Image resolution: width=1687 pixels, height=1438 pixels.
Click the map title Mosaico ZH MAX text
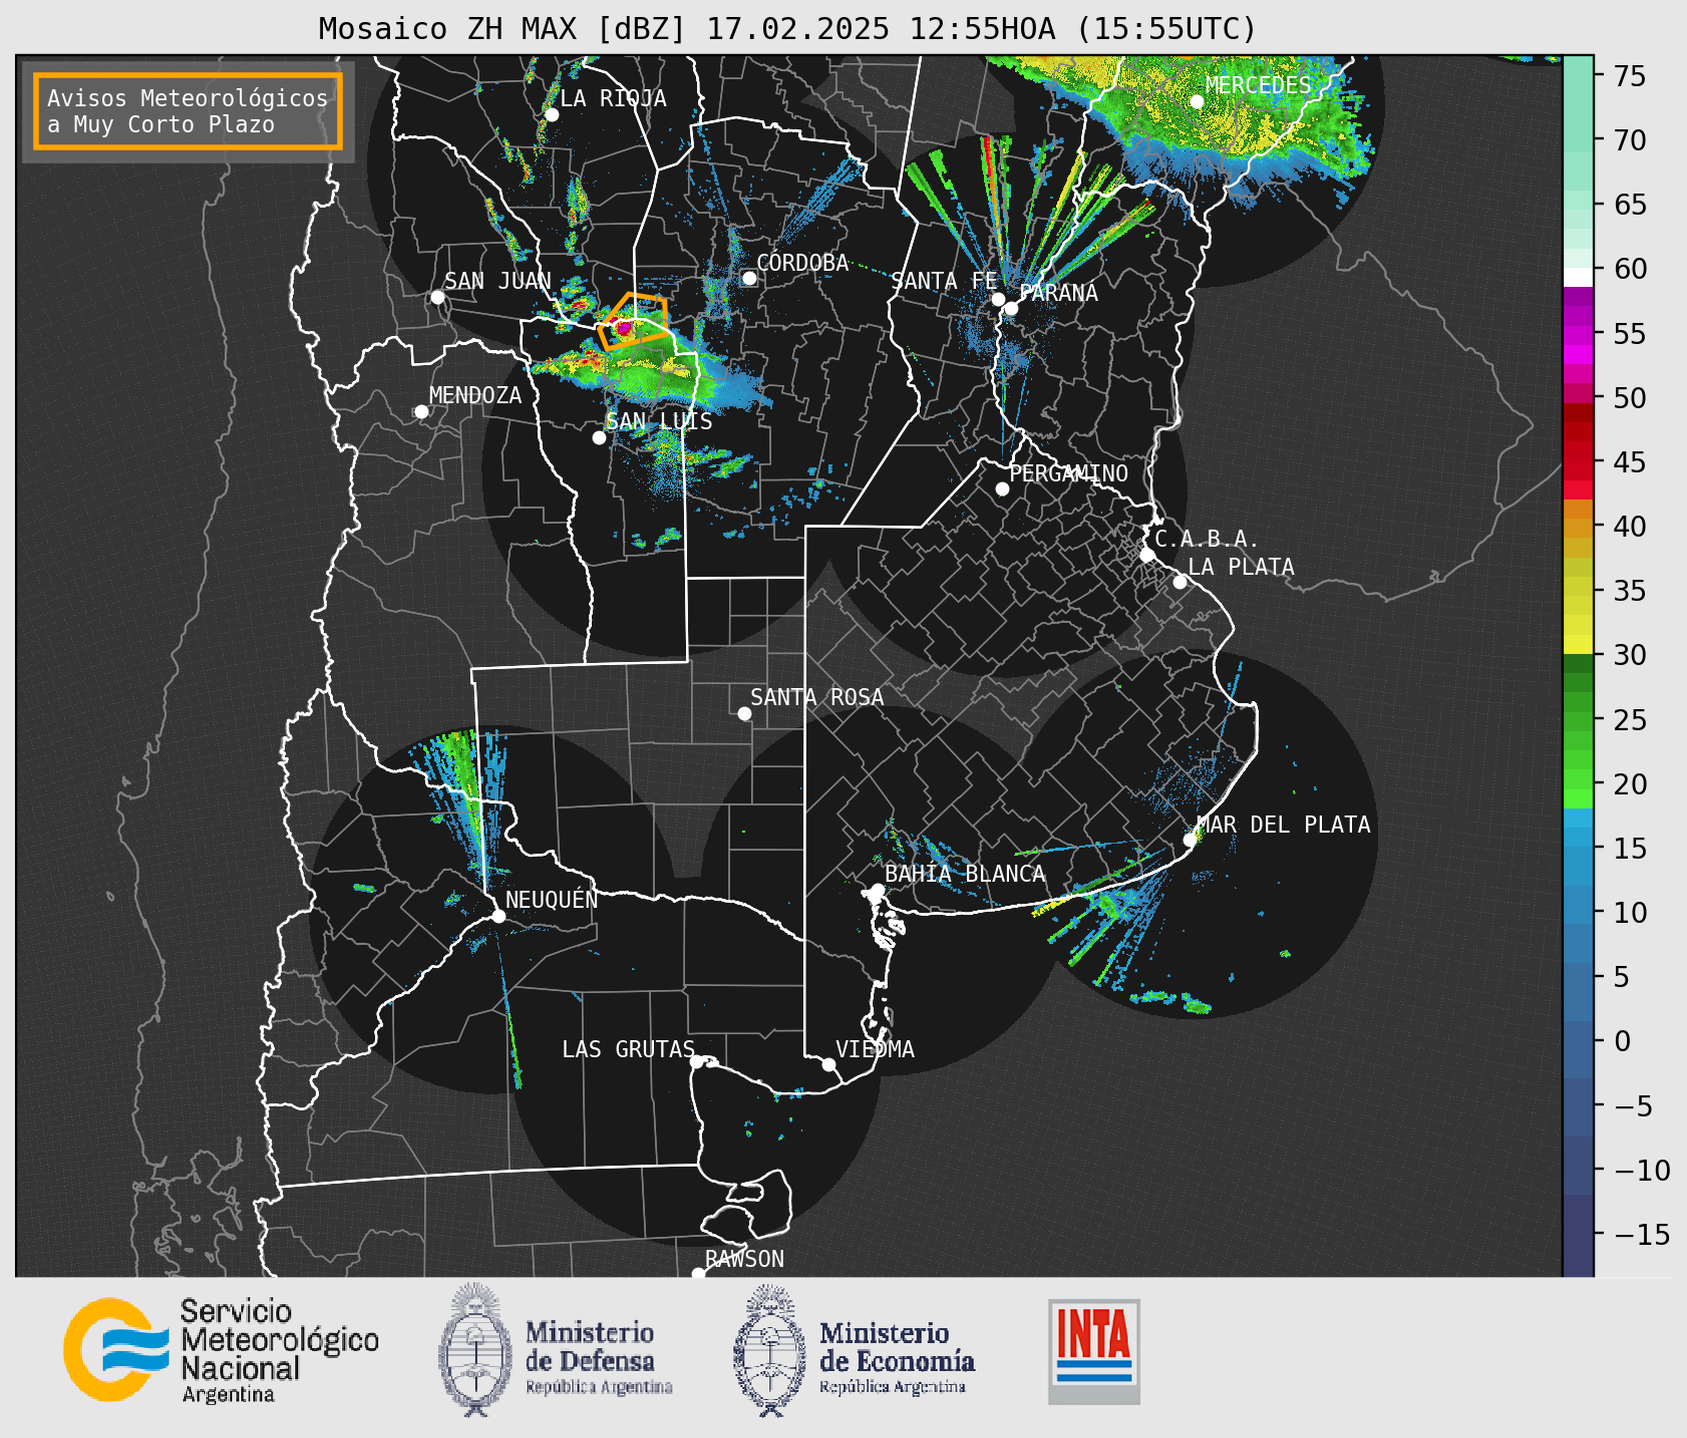[787, 28]
